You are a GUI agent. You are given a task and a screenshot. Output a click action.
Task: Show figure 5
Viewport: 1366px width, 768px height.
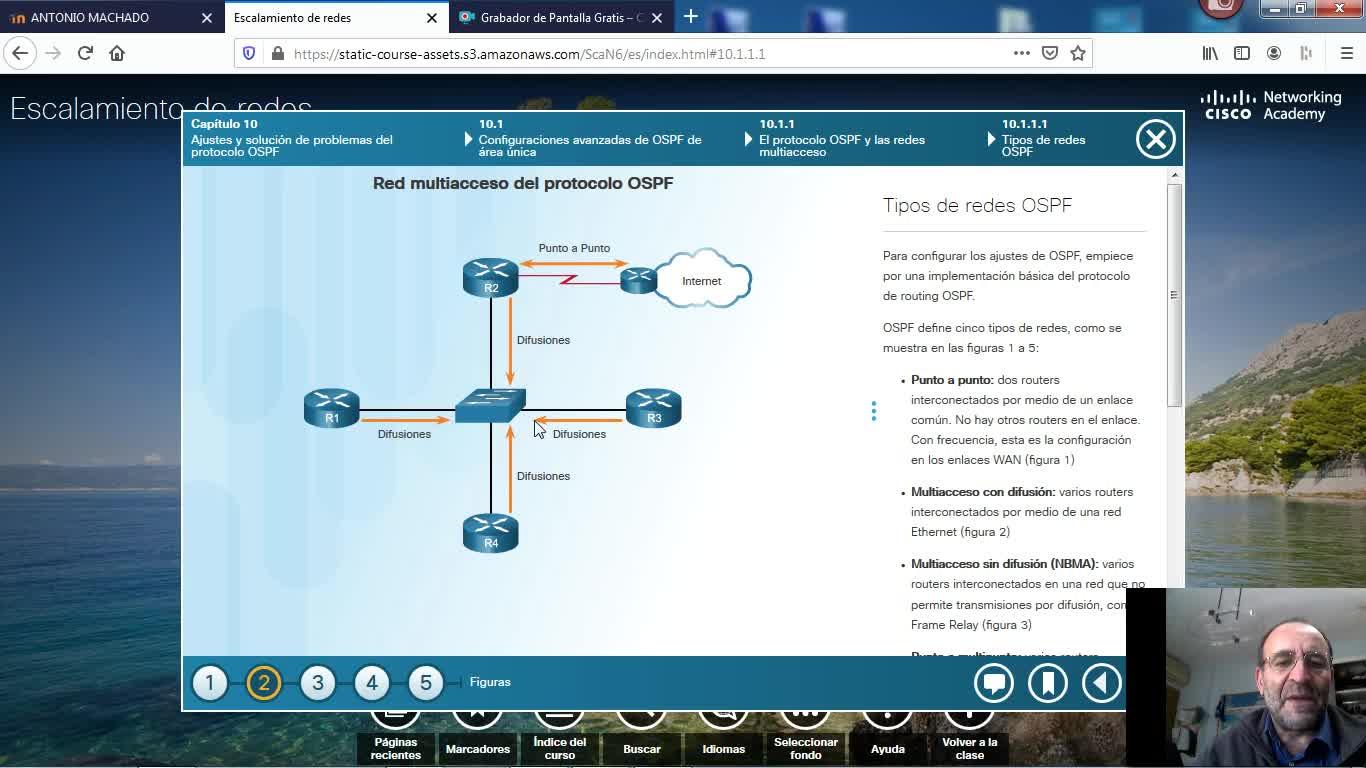click(x=426, y=683)
